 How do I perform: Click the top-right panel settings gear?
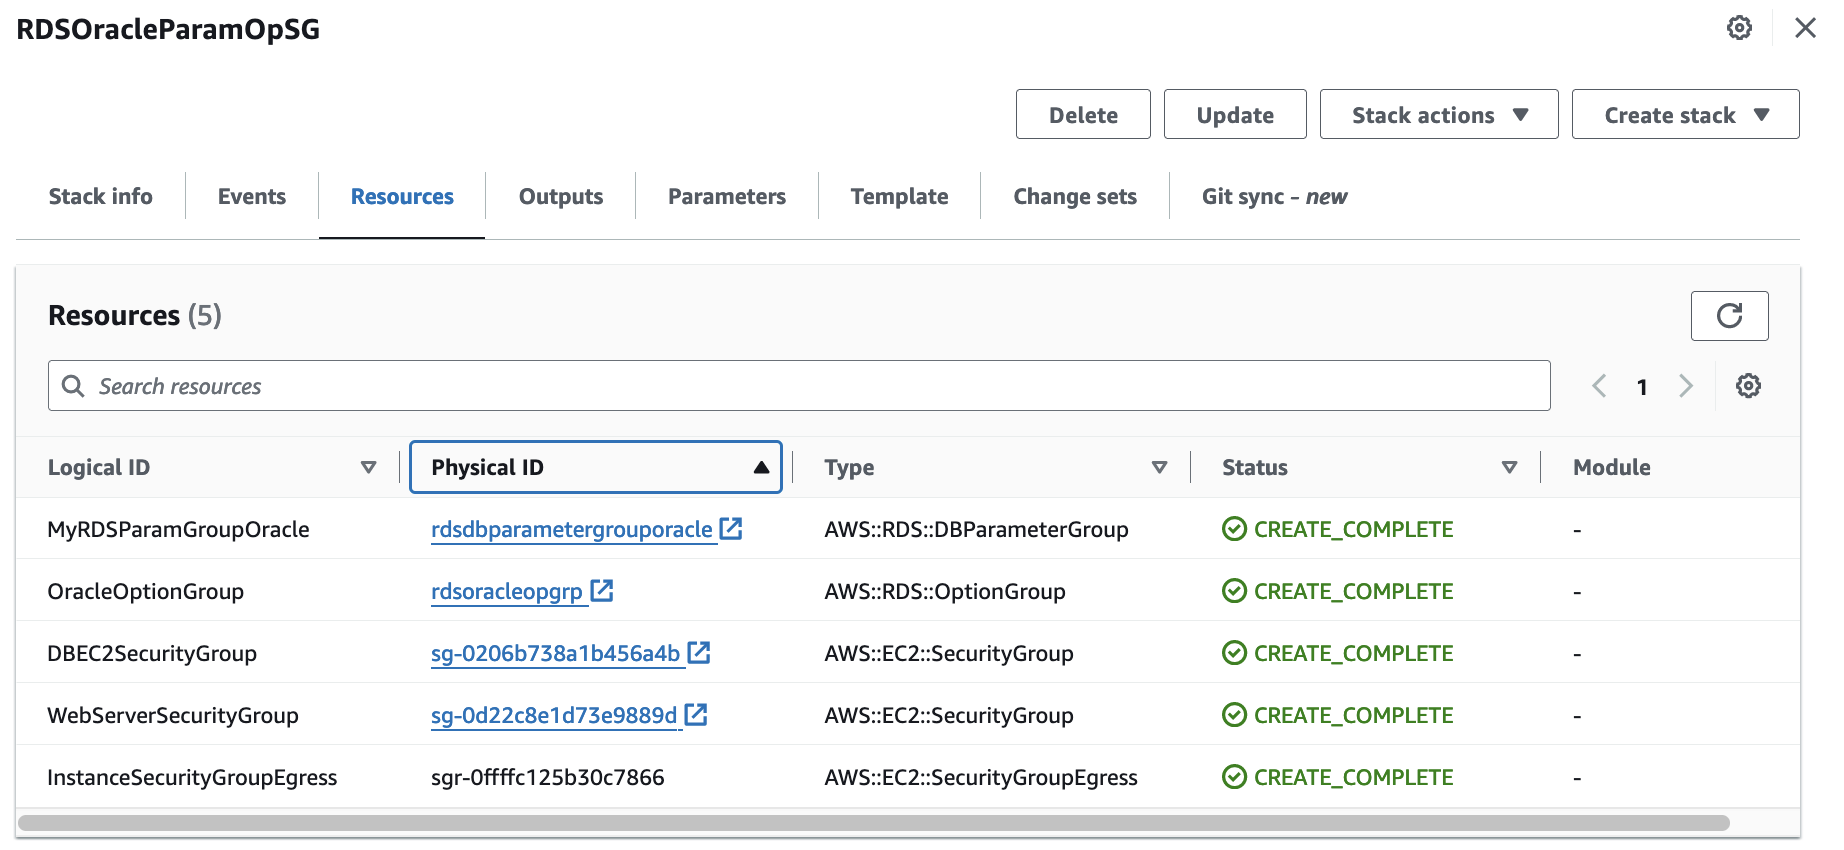click(x=1739, y=28)
